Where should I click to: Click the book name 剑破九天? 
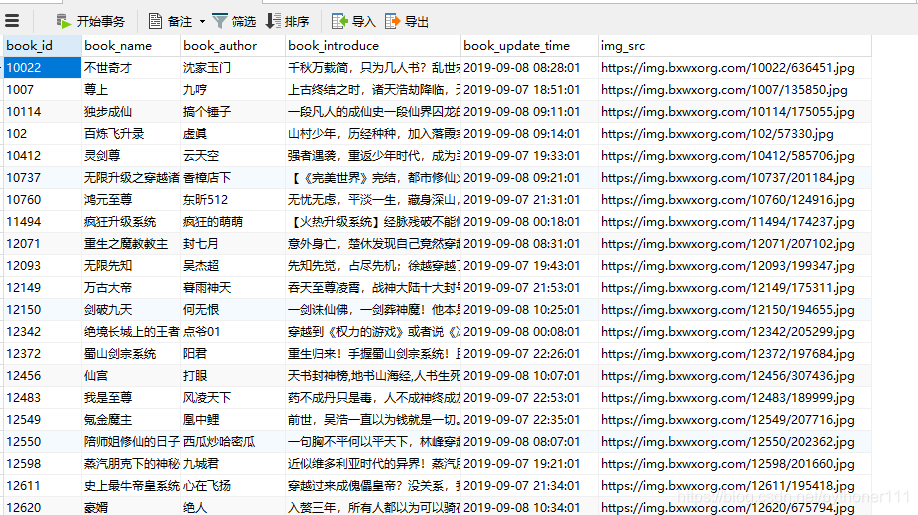click(x=108, y=310)
